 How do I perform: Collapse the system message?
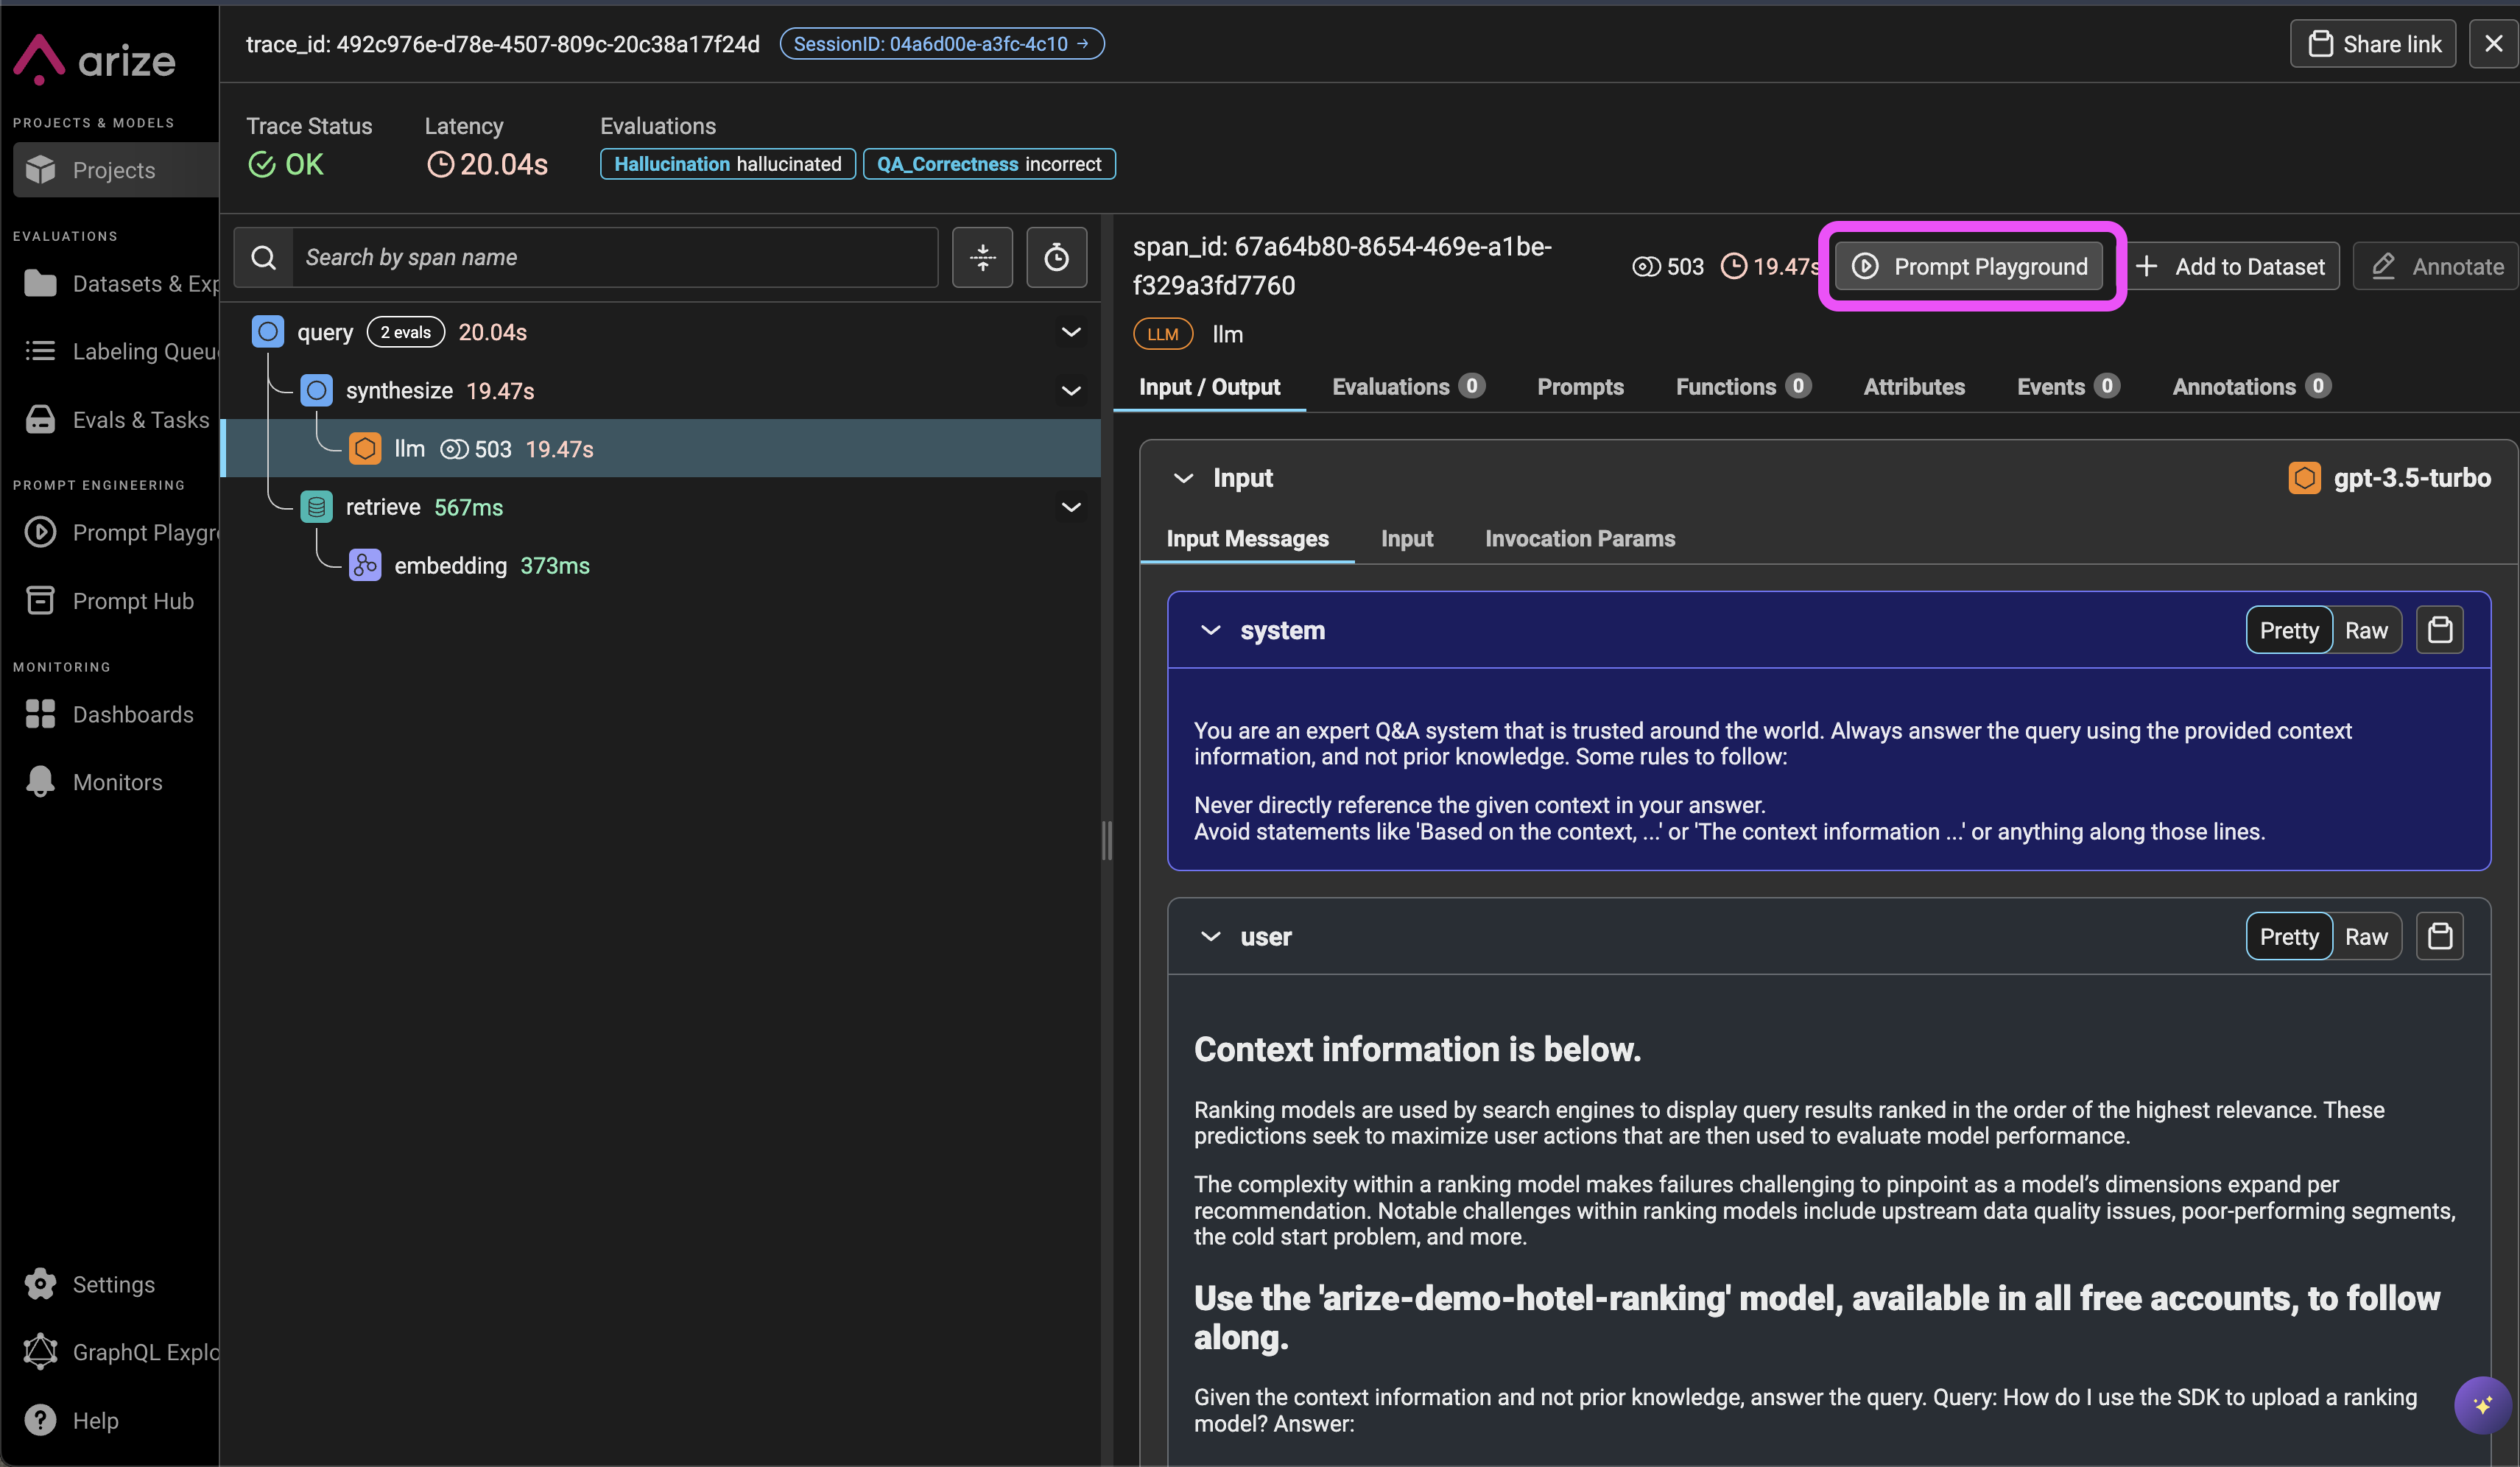(x=1210, y=630)
